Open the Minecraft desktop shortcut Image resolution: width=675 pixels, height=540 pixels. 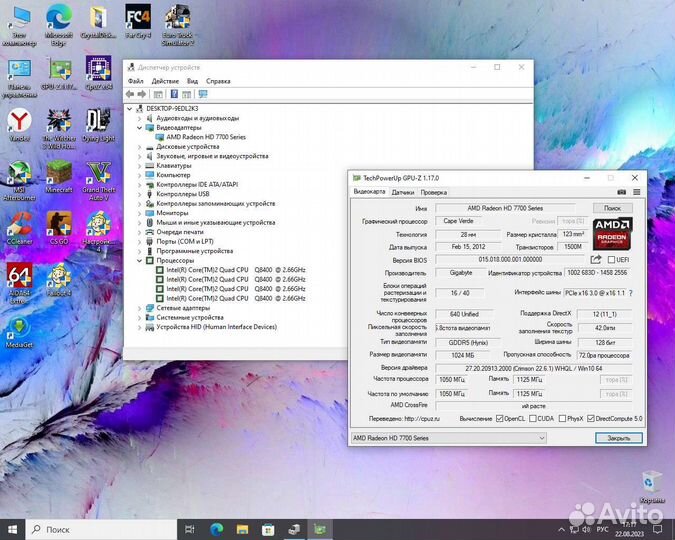[59, 177]
